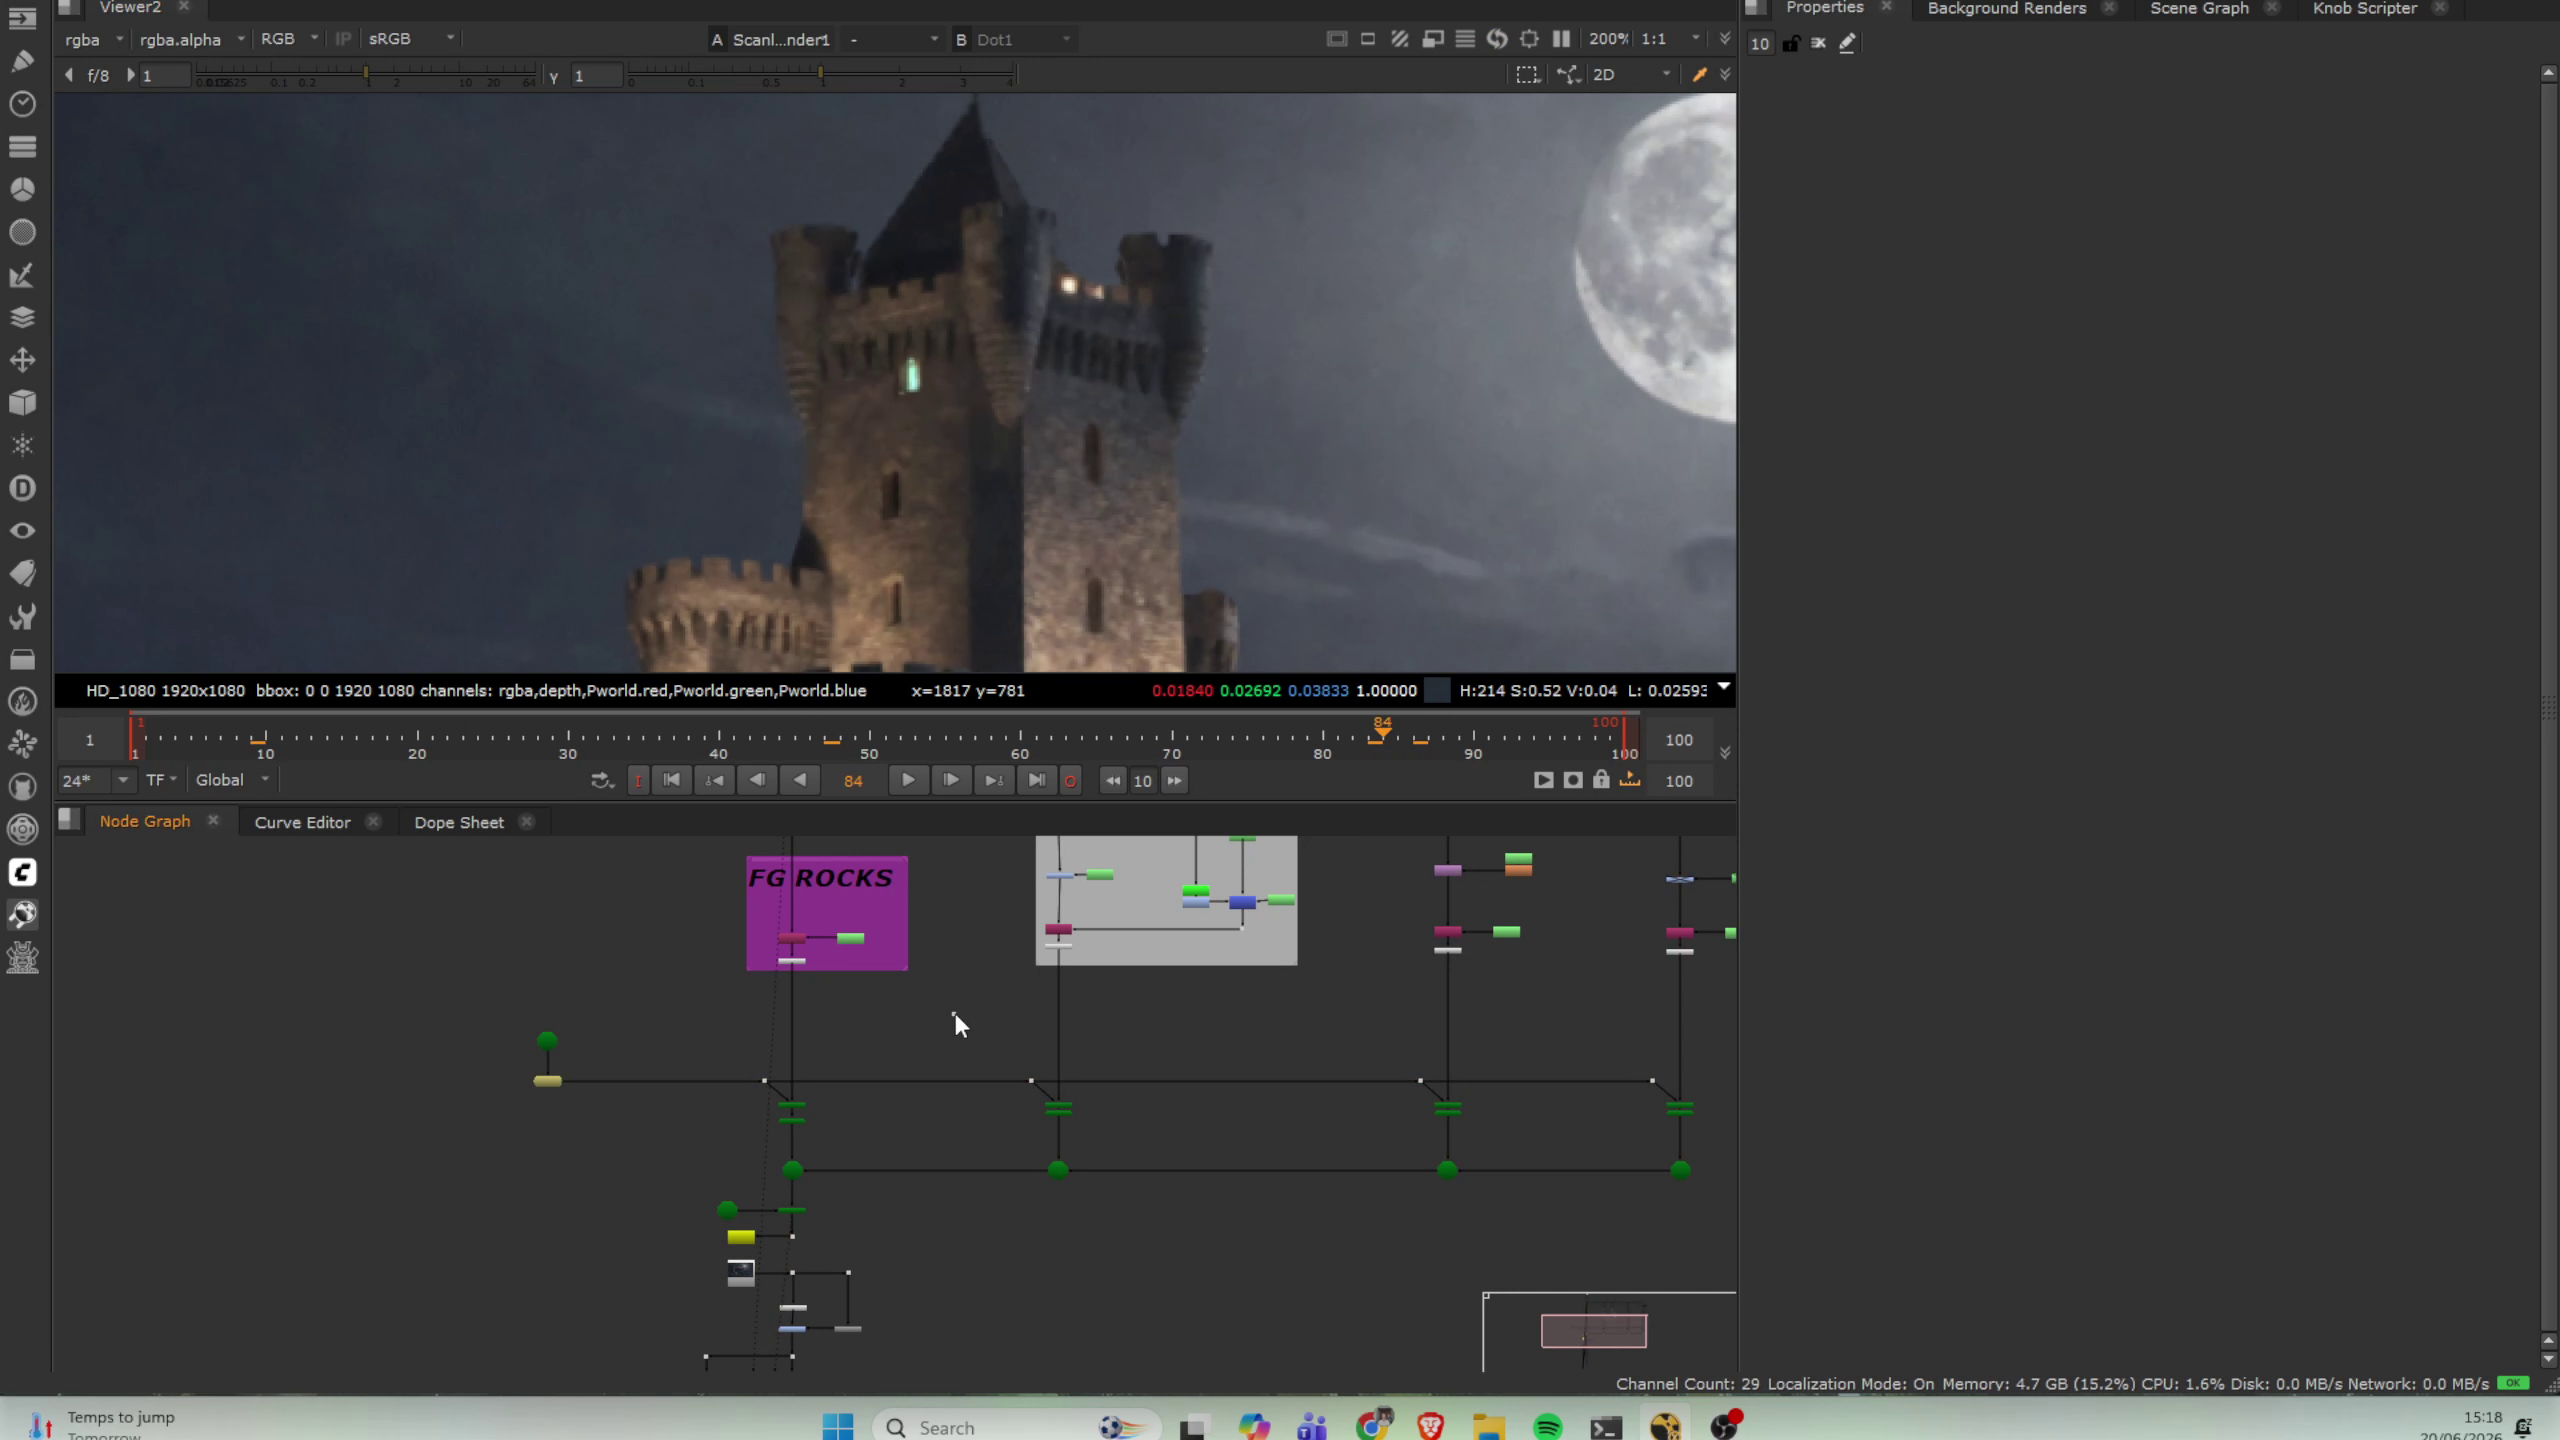Screen dimensions: 2560x1440
Task: Open the 3D cube nodes toolbar menu
Action: coord(22,403)
